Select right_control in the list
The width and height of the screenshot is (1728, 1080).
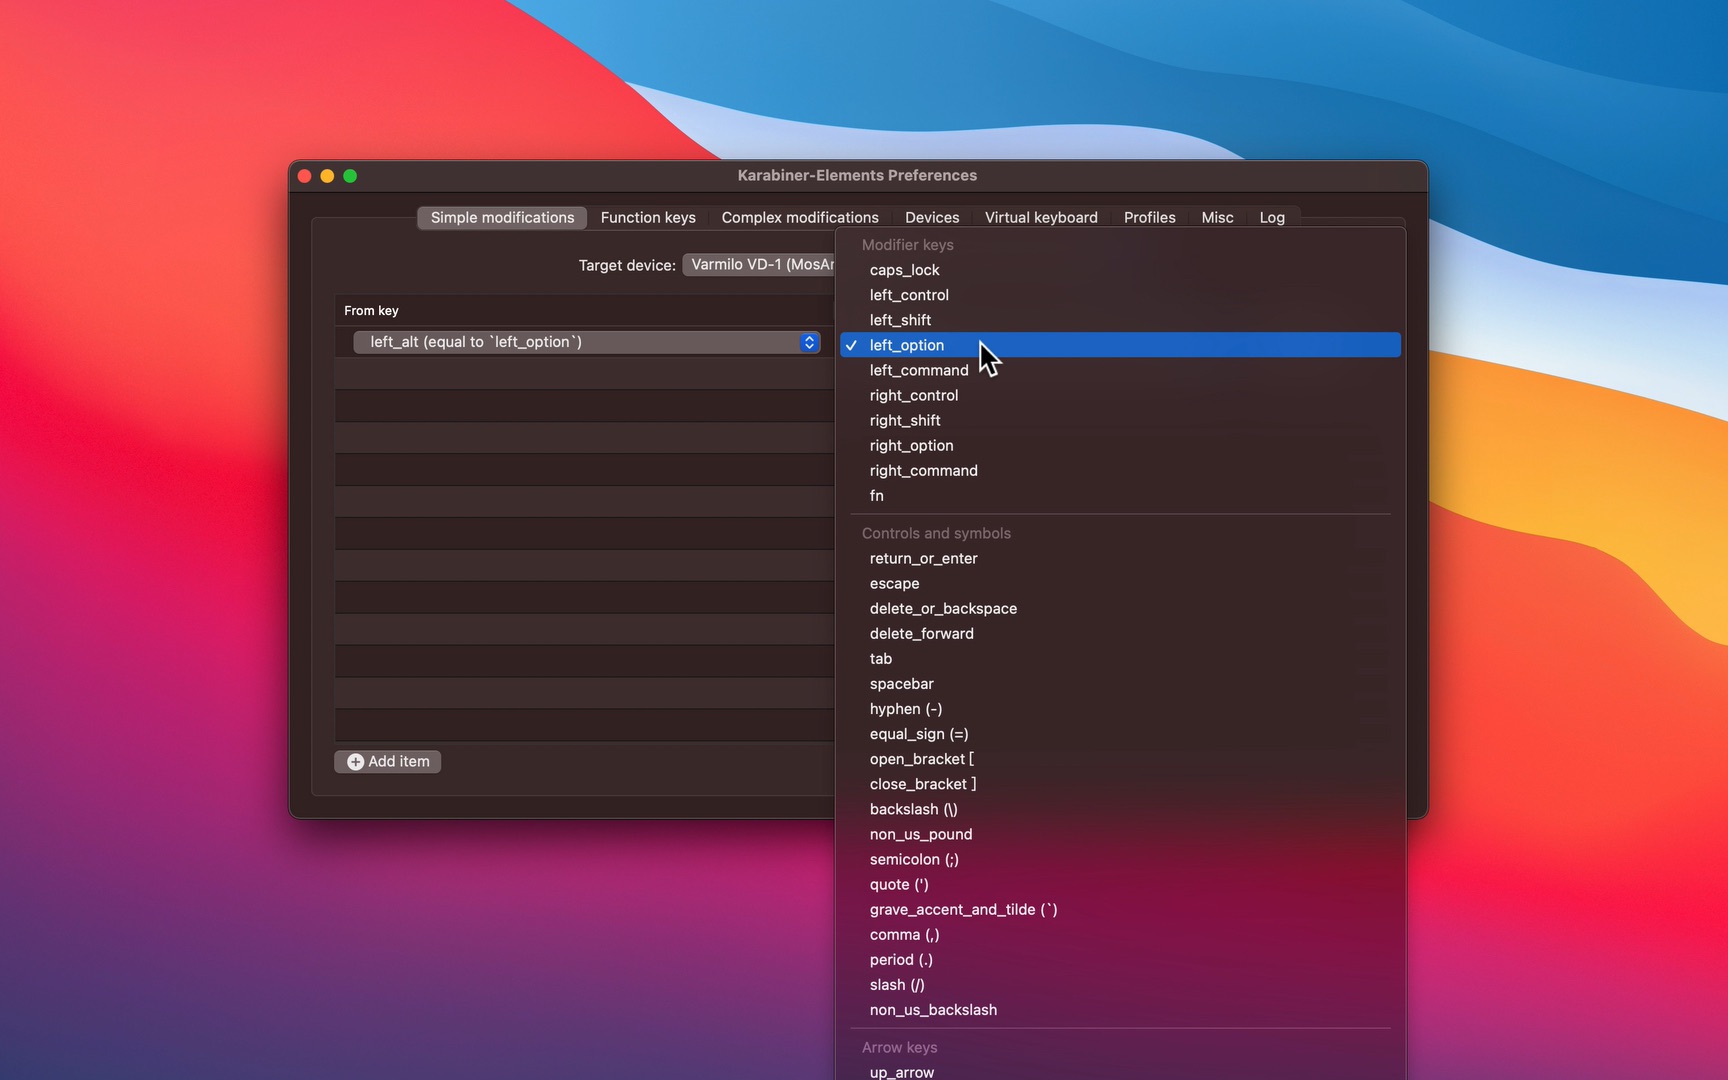point(1120,395)
